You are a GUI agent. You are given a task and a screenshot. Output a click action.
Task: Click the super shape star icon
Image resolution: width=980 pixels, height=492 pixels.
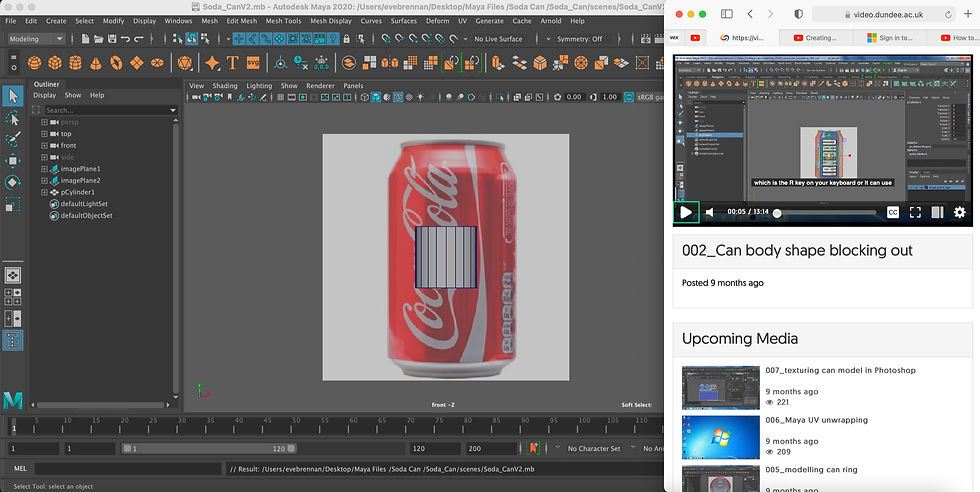coord(212,63)
